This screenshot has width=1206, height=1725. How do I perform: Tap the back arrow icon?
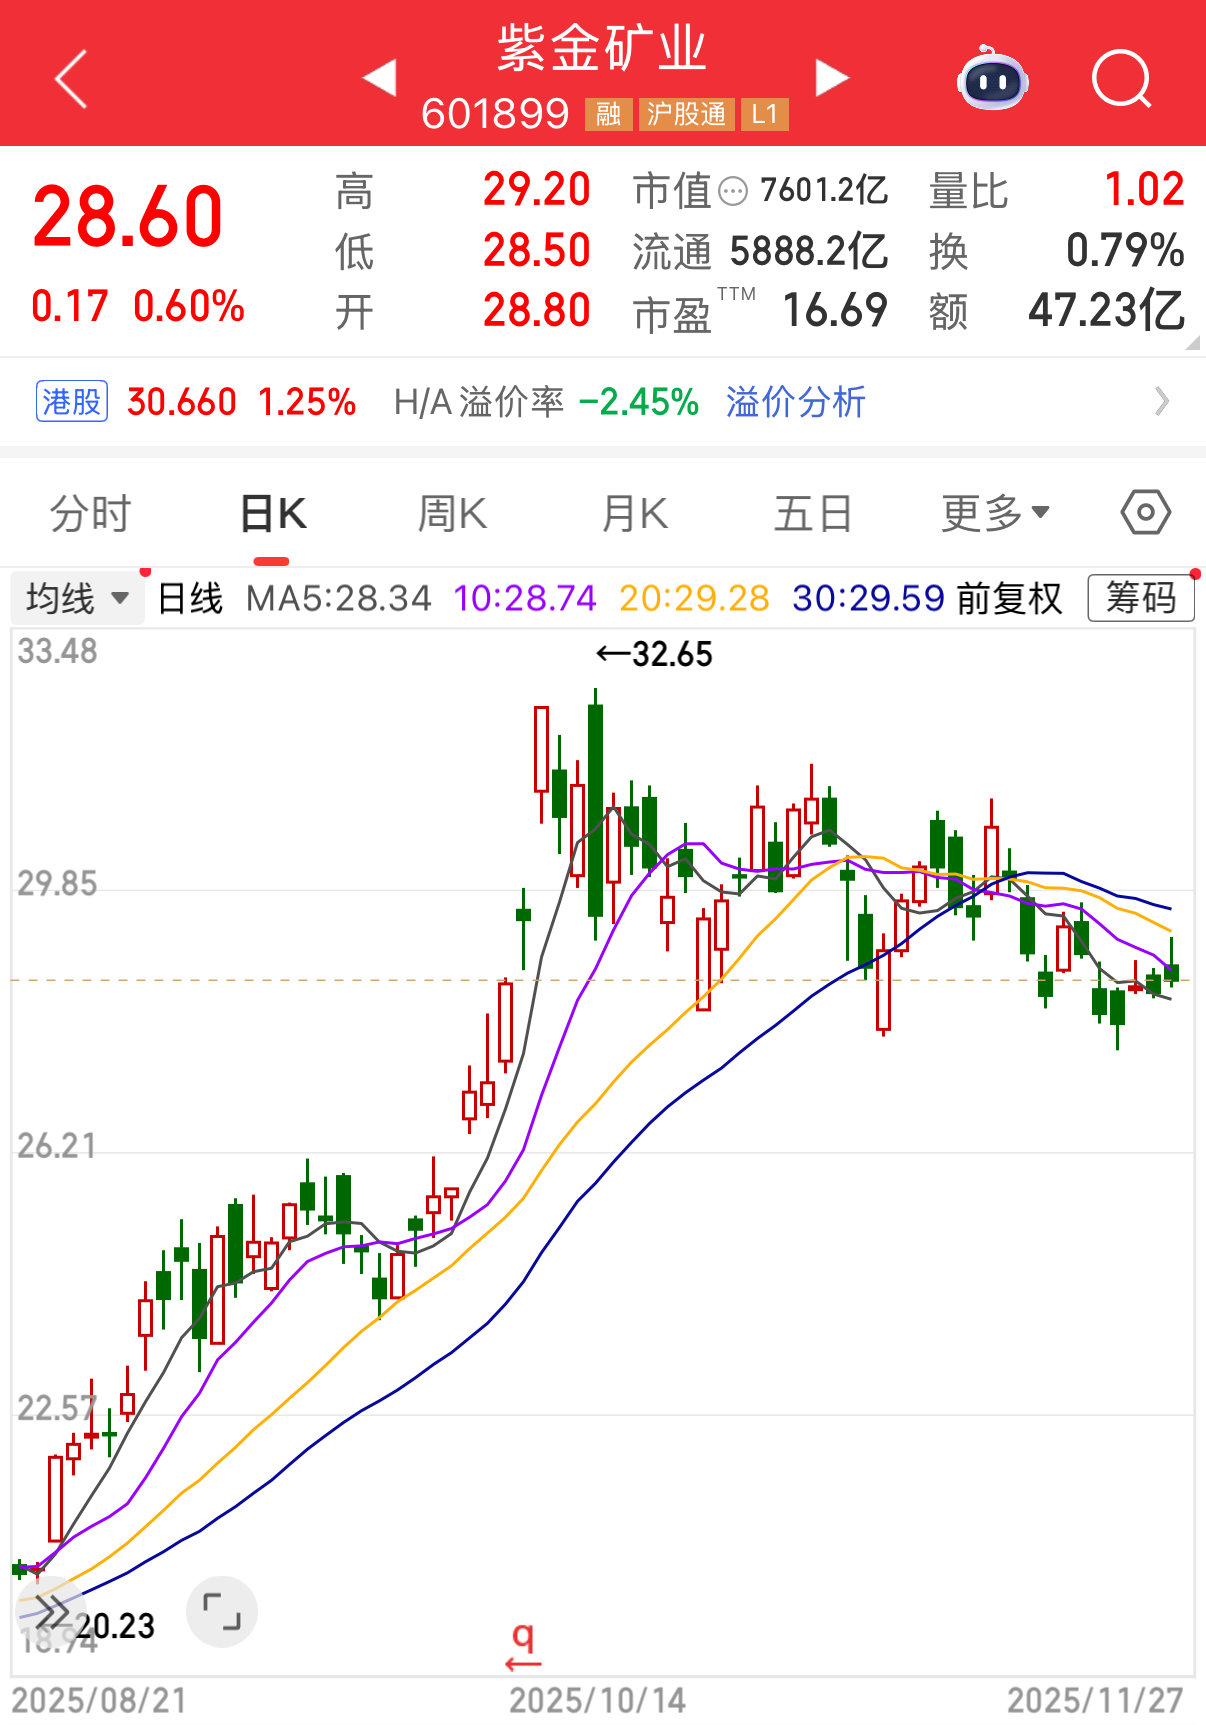click(72, 79)
